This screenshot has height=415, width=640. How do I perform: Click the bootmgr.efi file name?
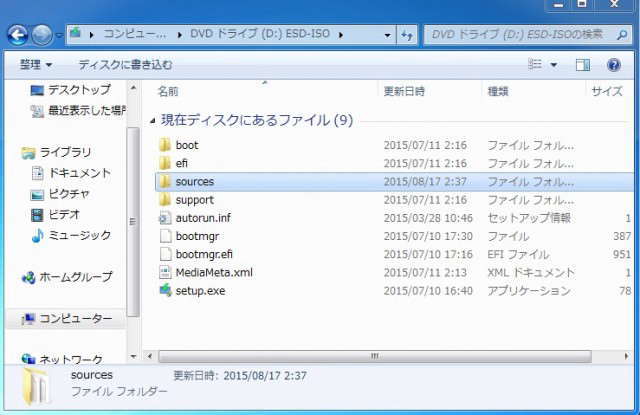click(204, 254)
